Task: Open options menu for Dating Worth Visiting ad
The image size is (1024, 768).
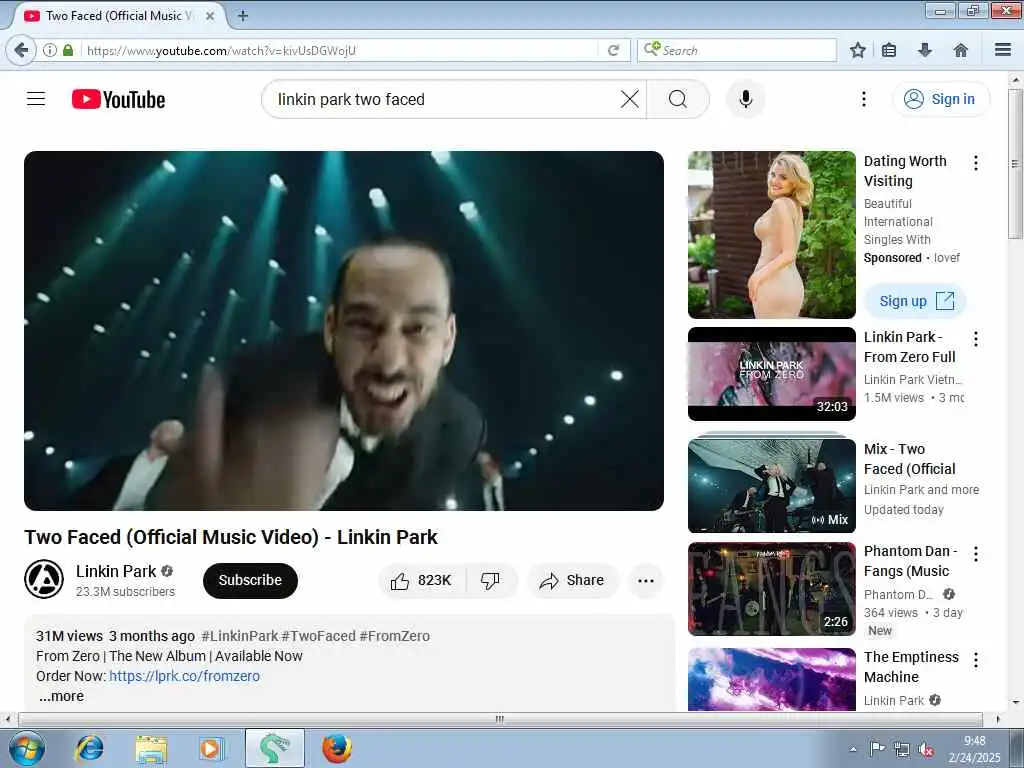Action: pos(976,163)
